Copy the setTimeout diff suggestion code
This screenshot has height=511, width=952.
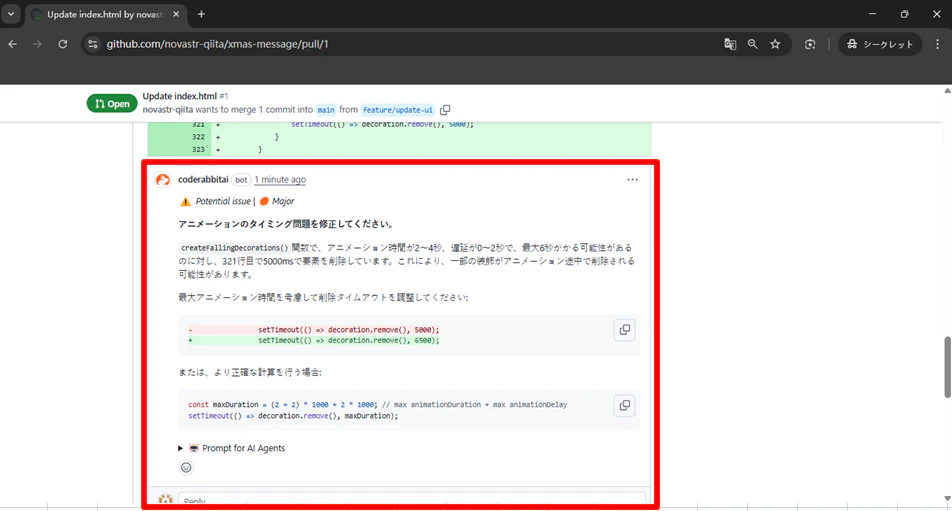(x=624, y=330)
